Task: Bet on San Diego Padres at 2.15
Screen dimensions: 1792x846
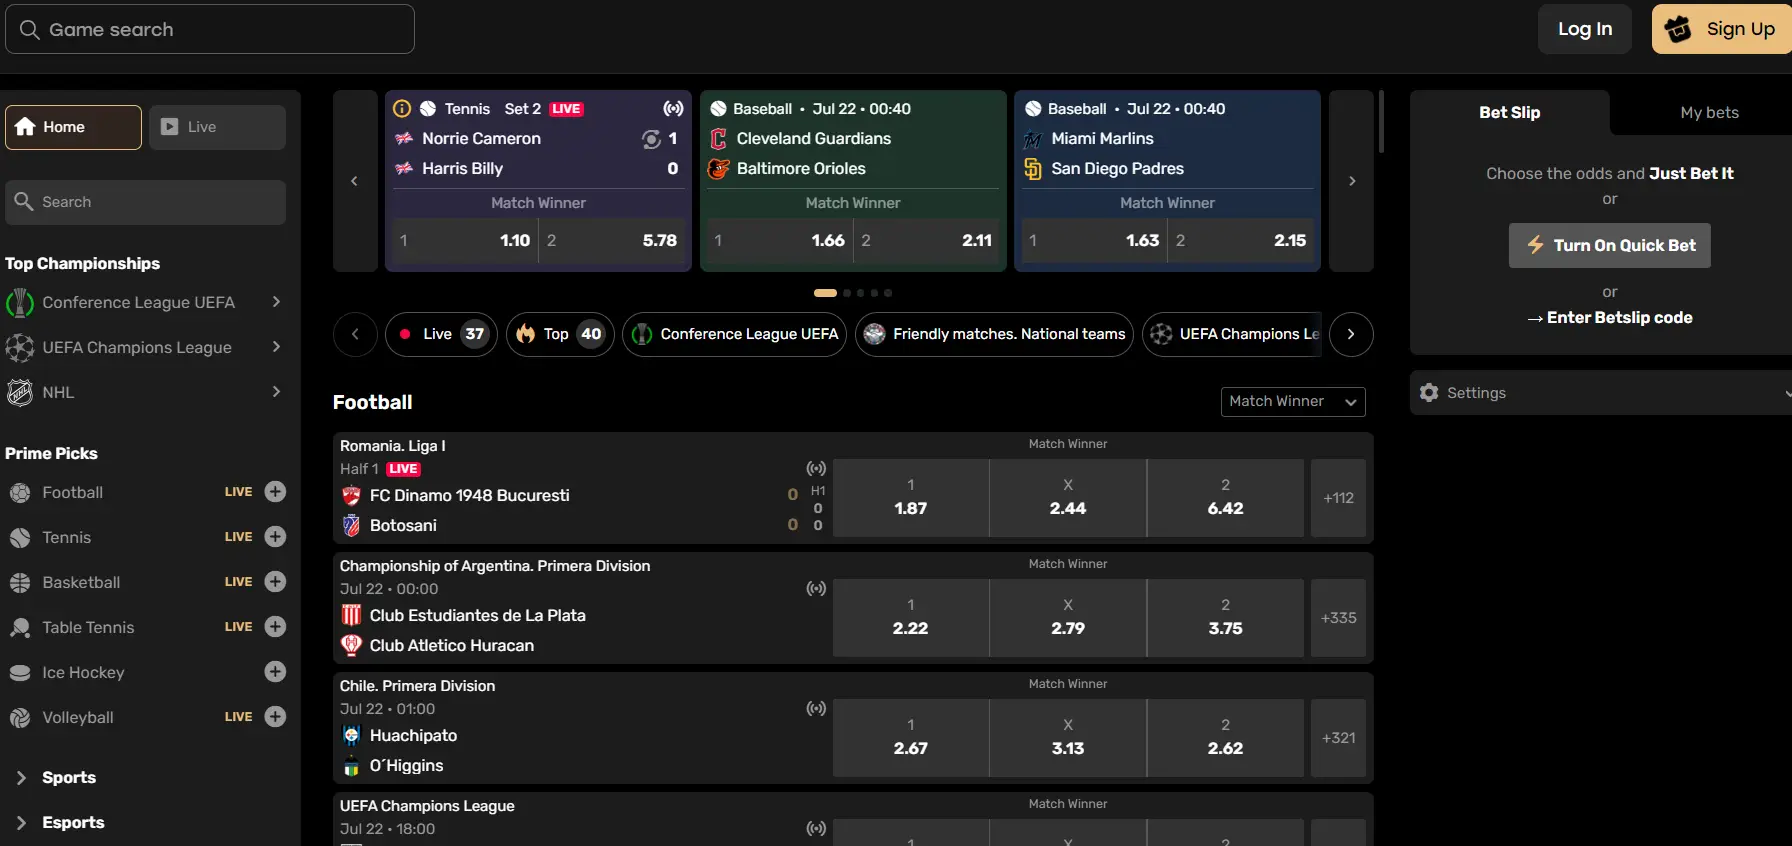Action: [1241, 241]
